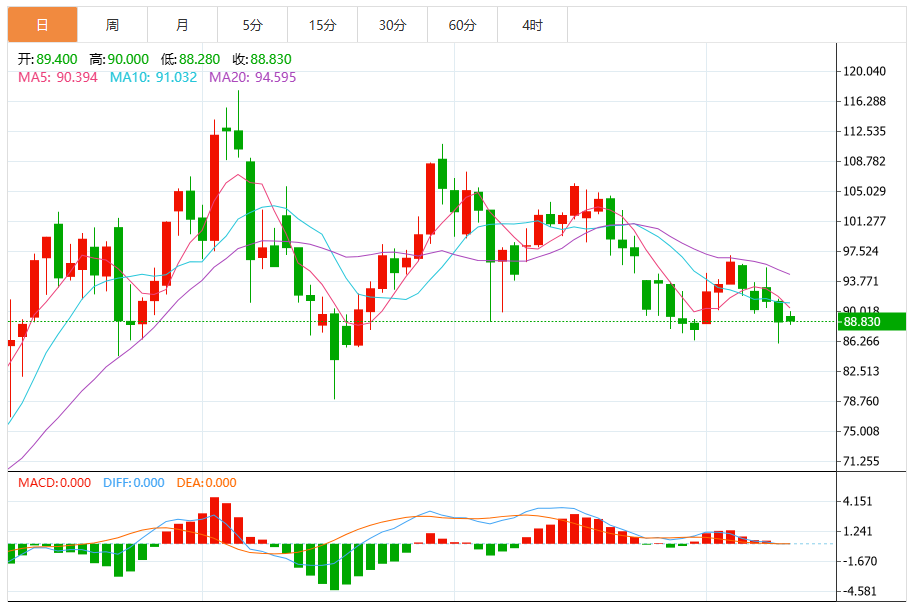Click the 收:88.830 closing price readout
Screen dimensions: 910x602
pos(262,59)
